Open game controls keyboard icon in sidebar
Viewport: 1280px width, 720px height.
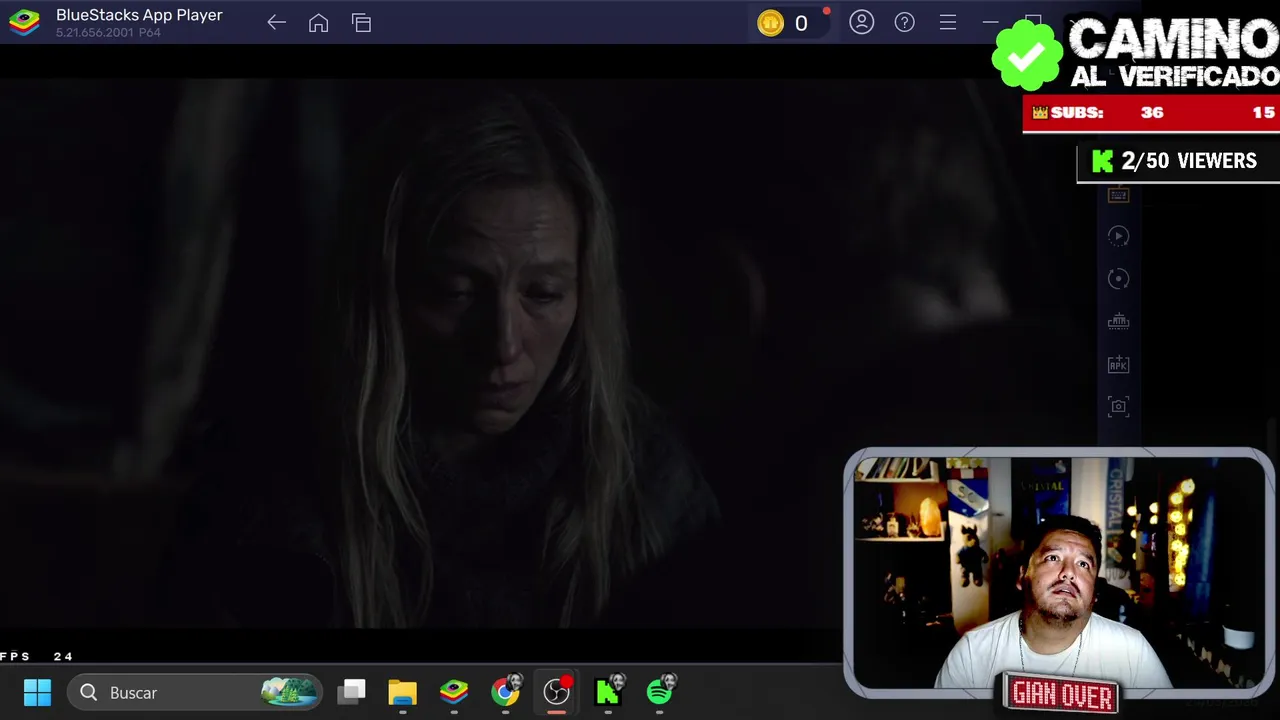(x=1118, y=195)
